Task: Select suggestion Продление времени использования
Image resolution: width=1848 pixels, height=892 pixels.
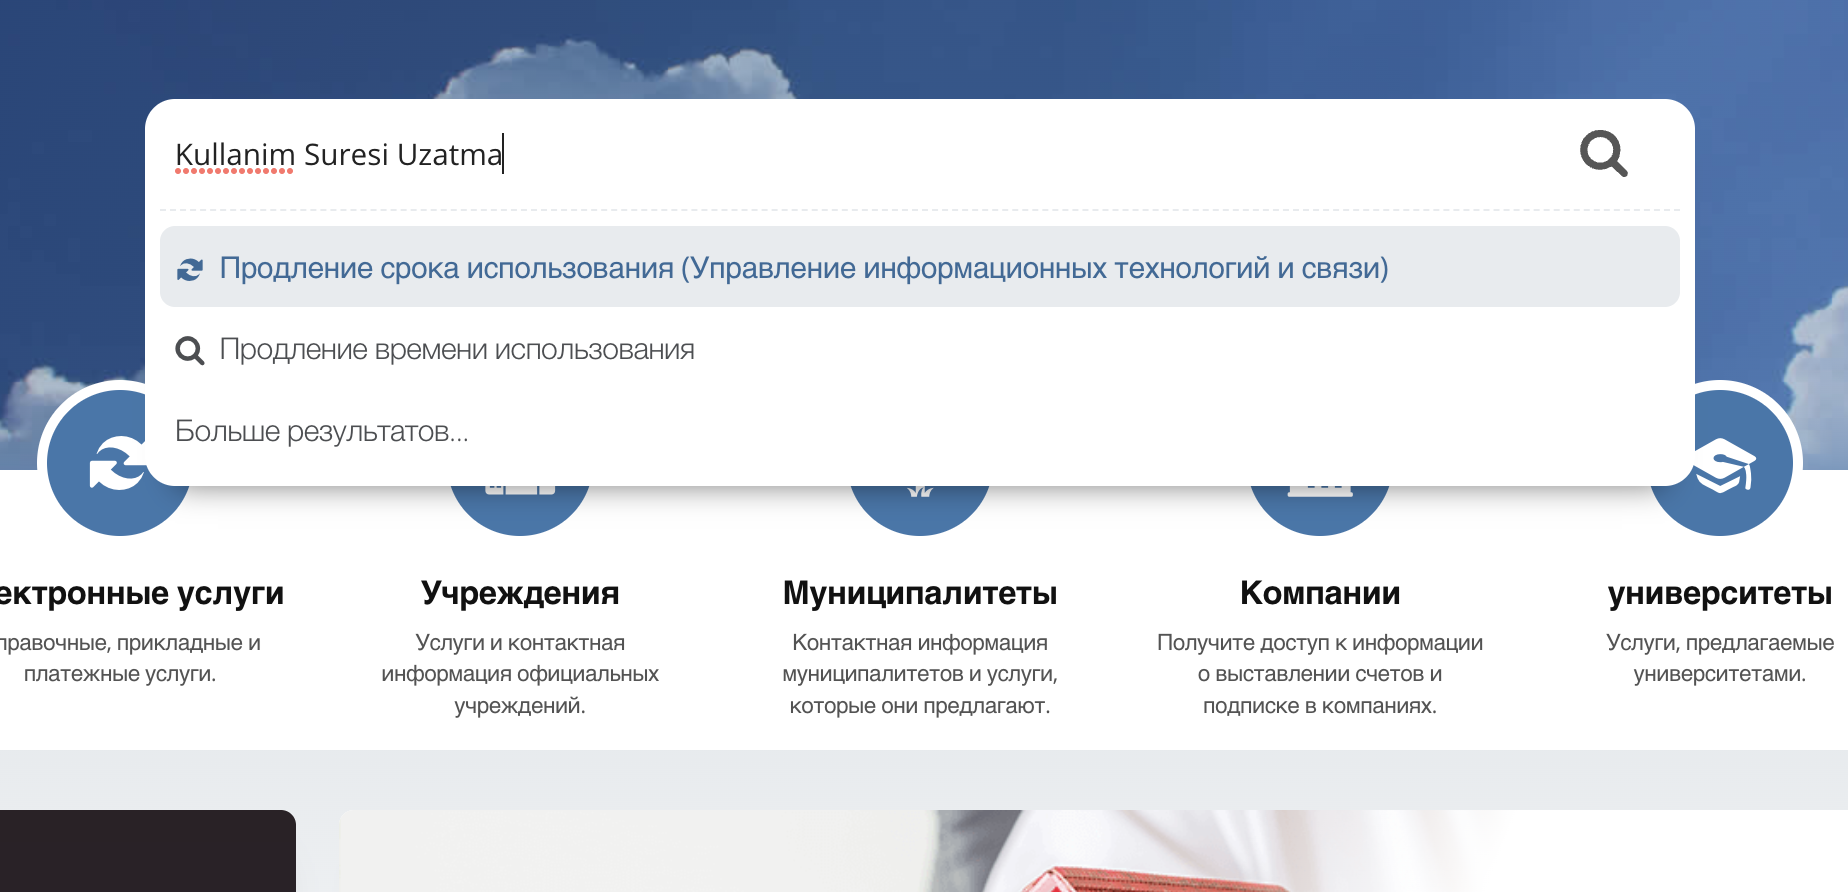Action: 457,350
